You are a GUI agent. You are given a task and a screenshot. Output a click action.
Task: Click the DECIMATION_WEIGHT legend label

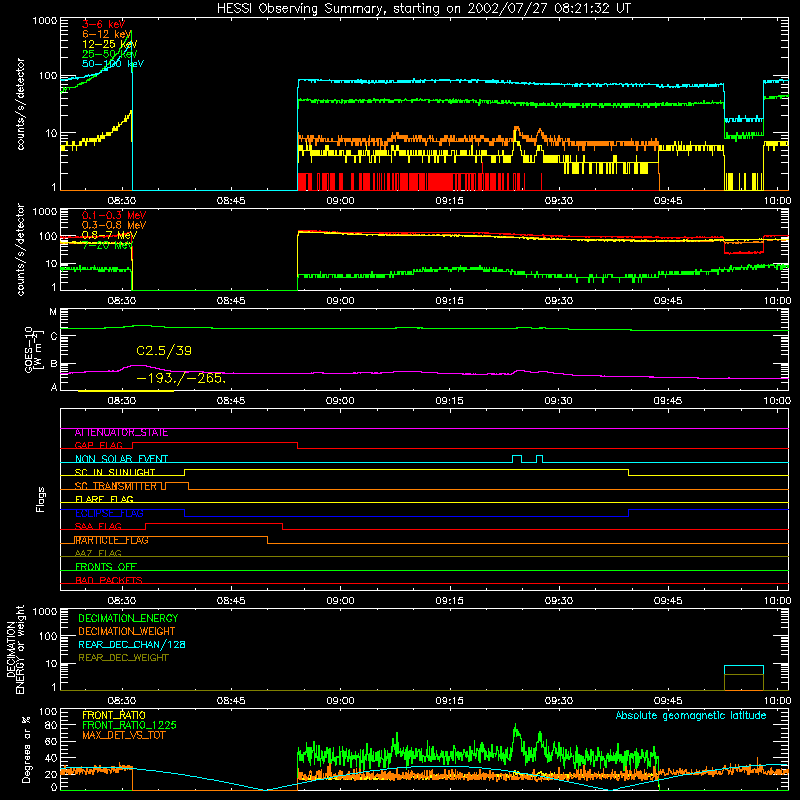click(x=127, y=632)
